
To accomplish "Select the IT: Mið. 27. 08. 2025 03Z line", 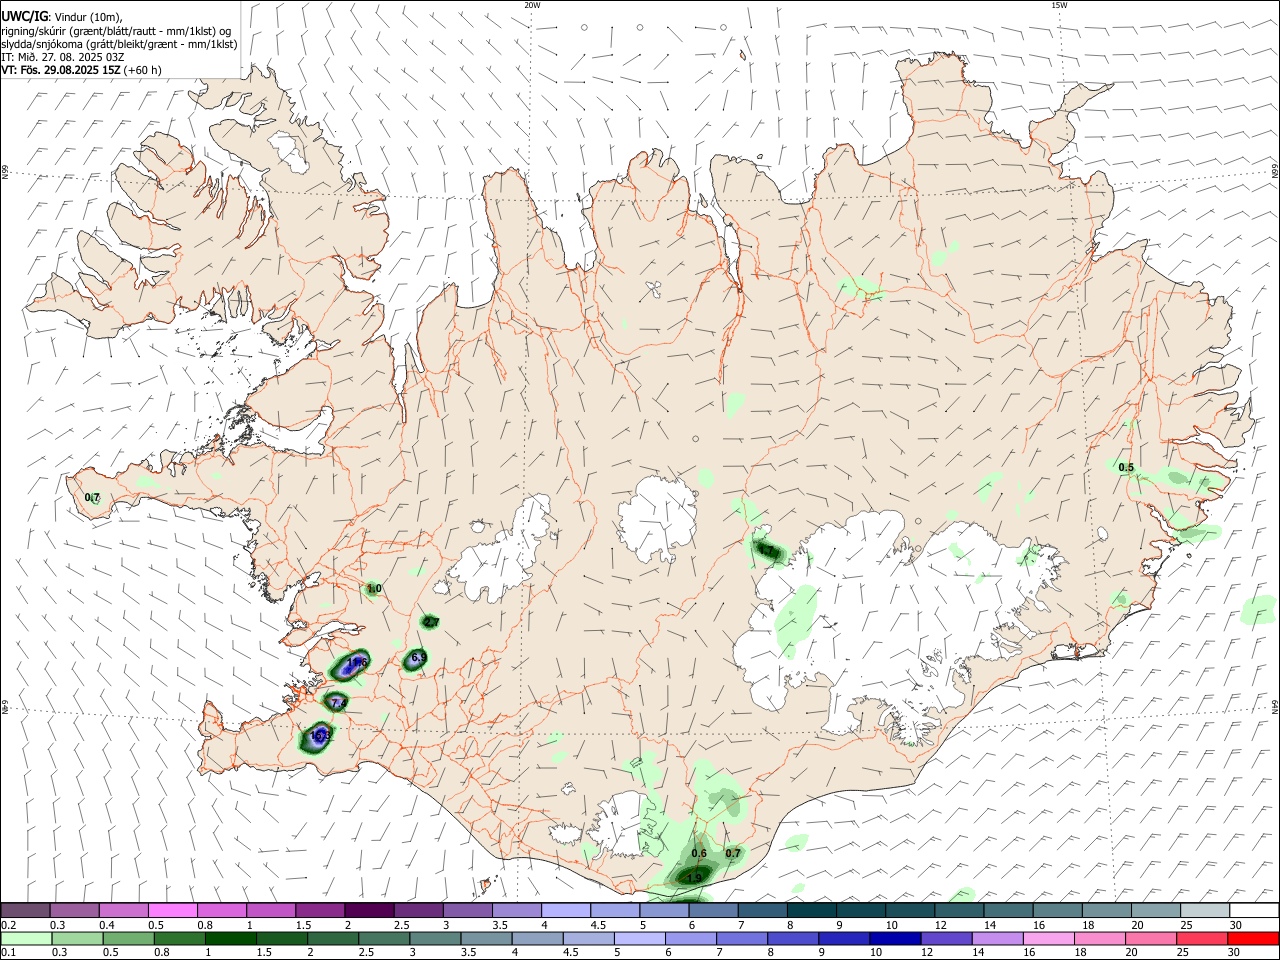I will pos(63,57).
